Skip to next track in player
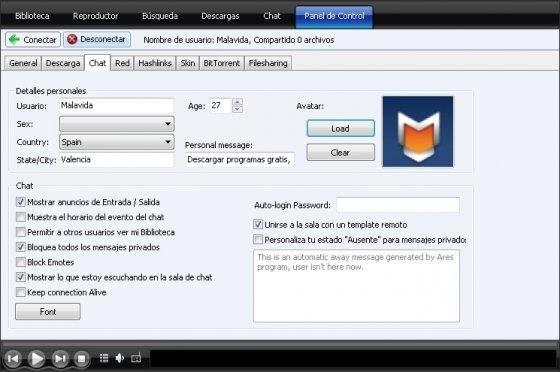 pos(60,358)
